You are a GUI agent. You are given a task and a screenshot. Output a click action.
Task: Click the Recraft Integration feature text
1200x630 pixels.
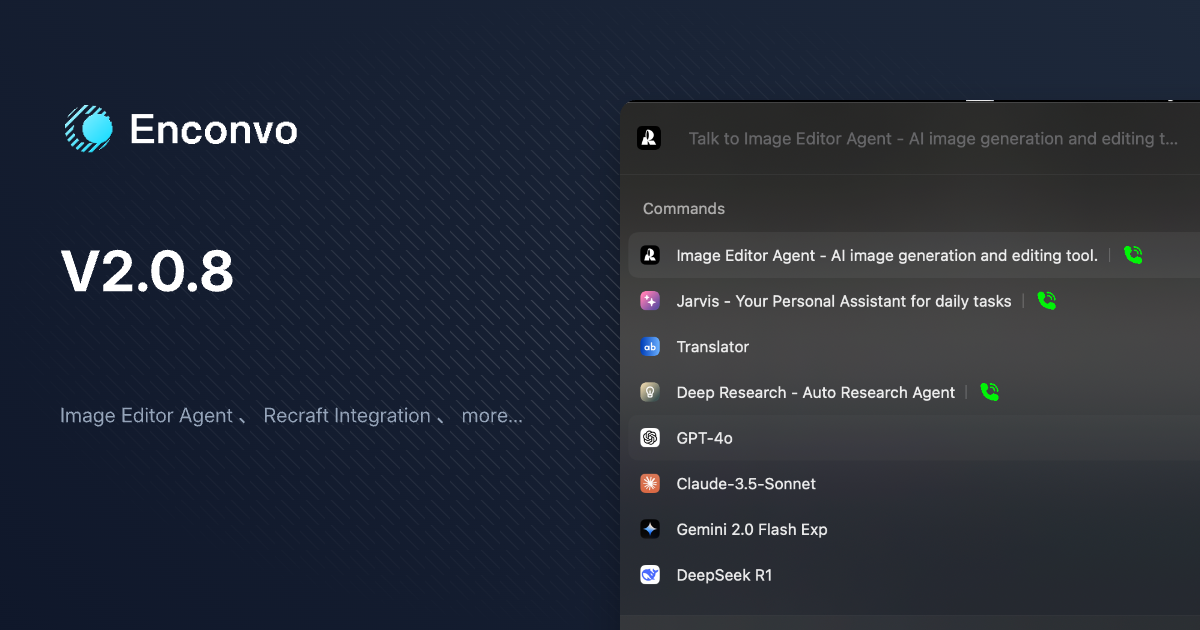click(x=347, y=416)
